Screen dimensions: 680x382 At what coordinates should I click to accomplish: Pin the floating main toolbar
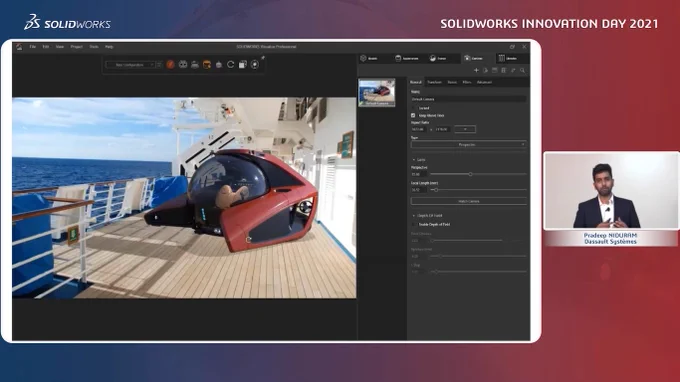coord(263,58)
